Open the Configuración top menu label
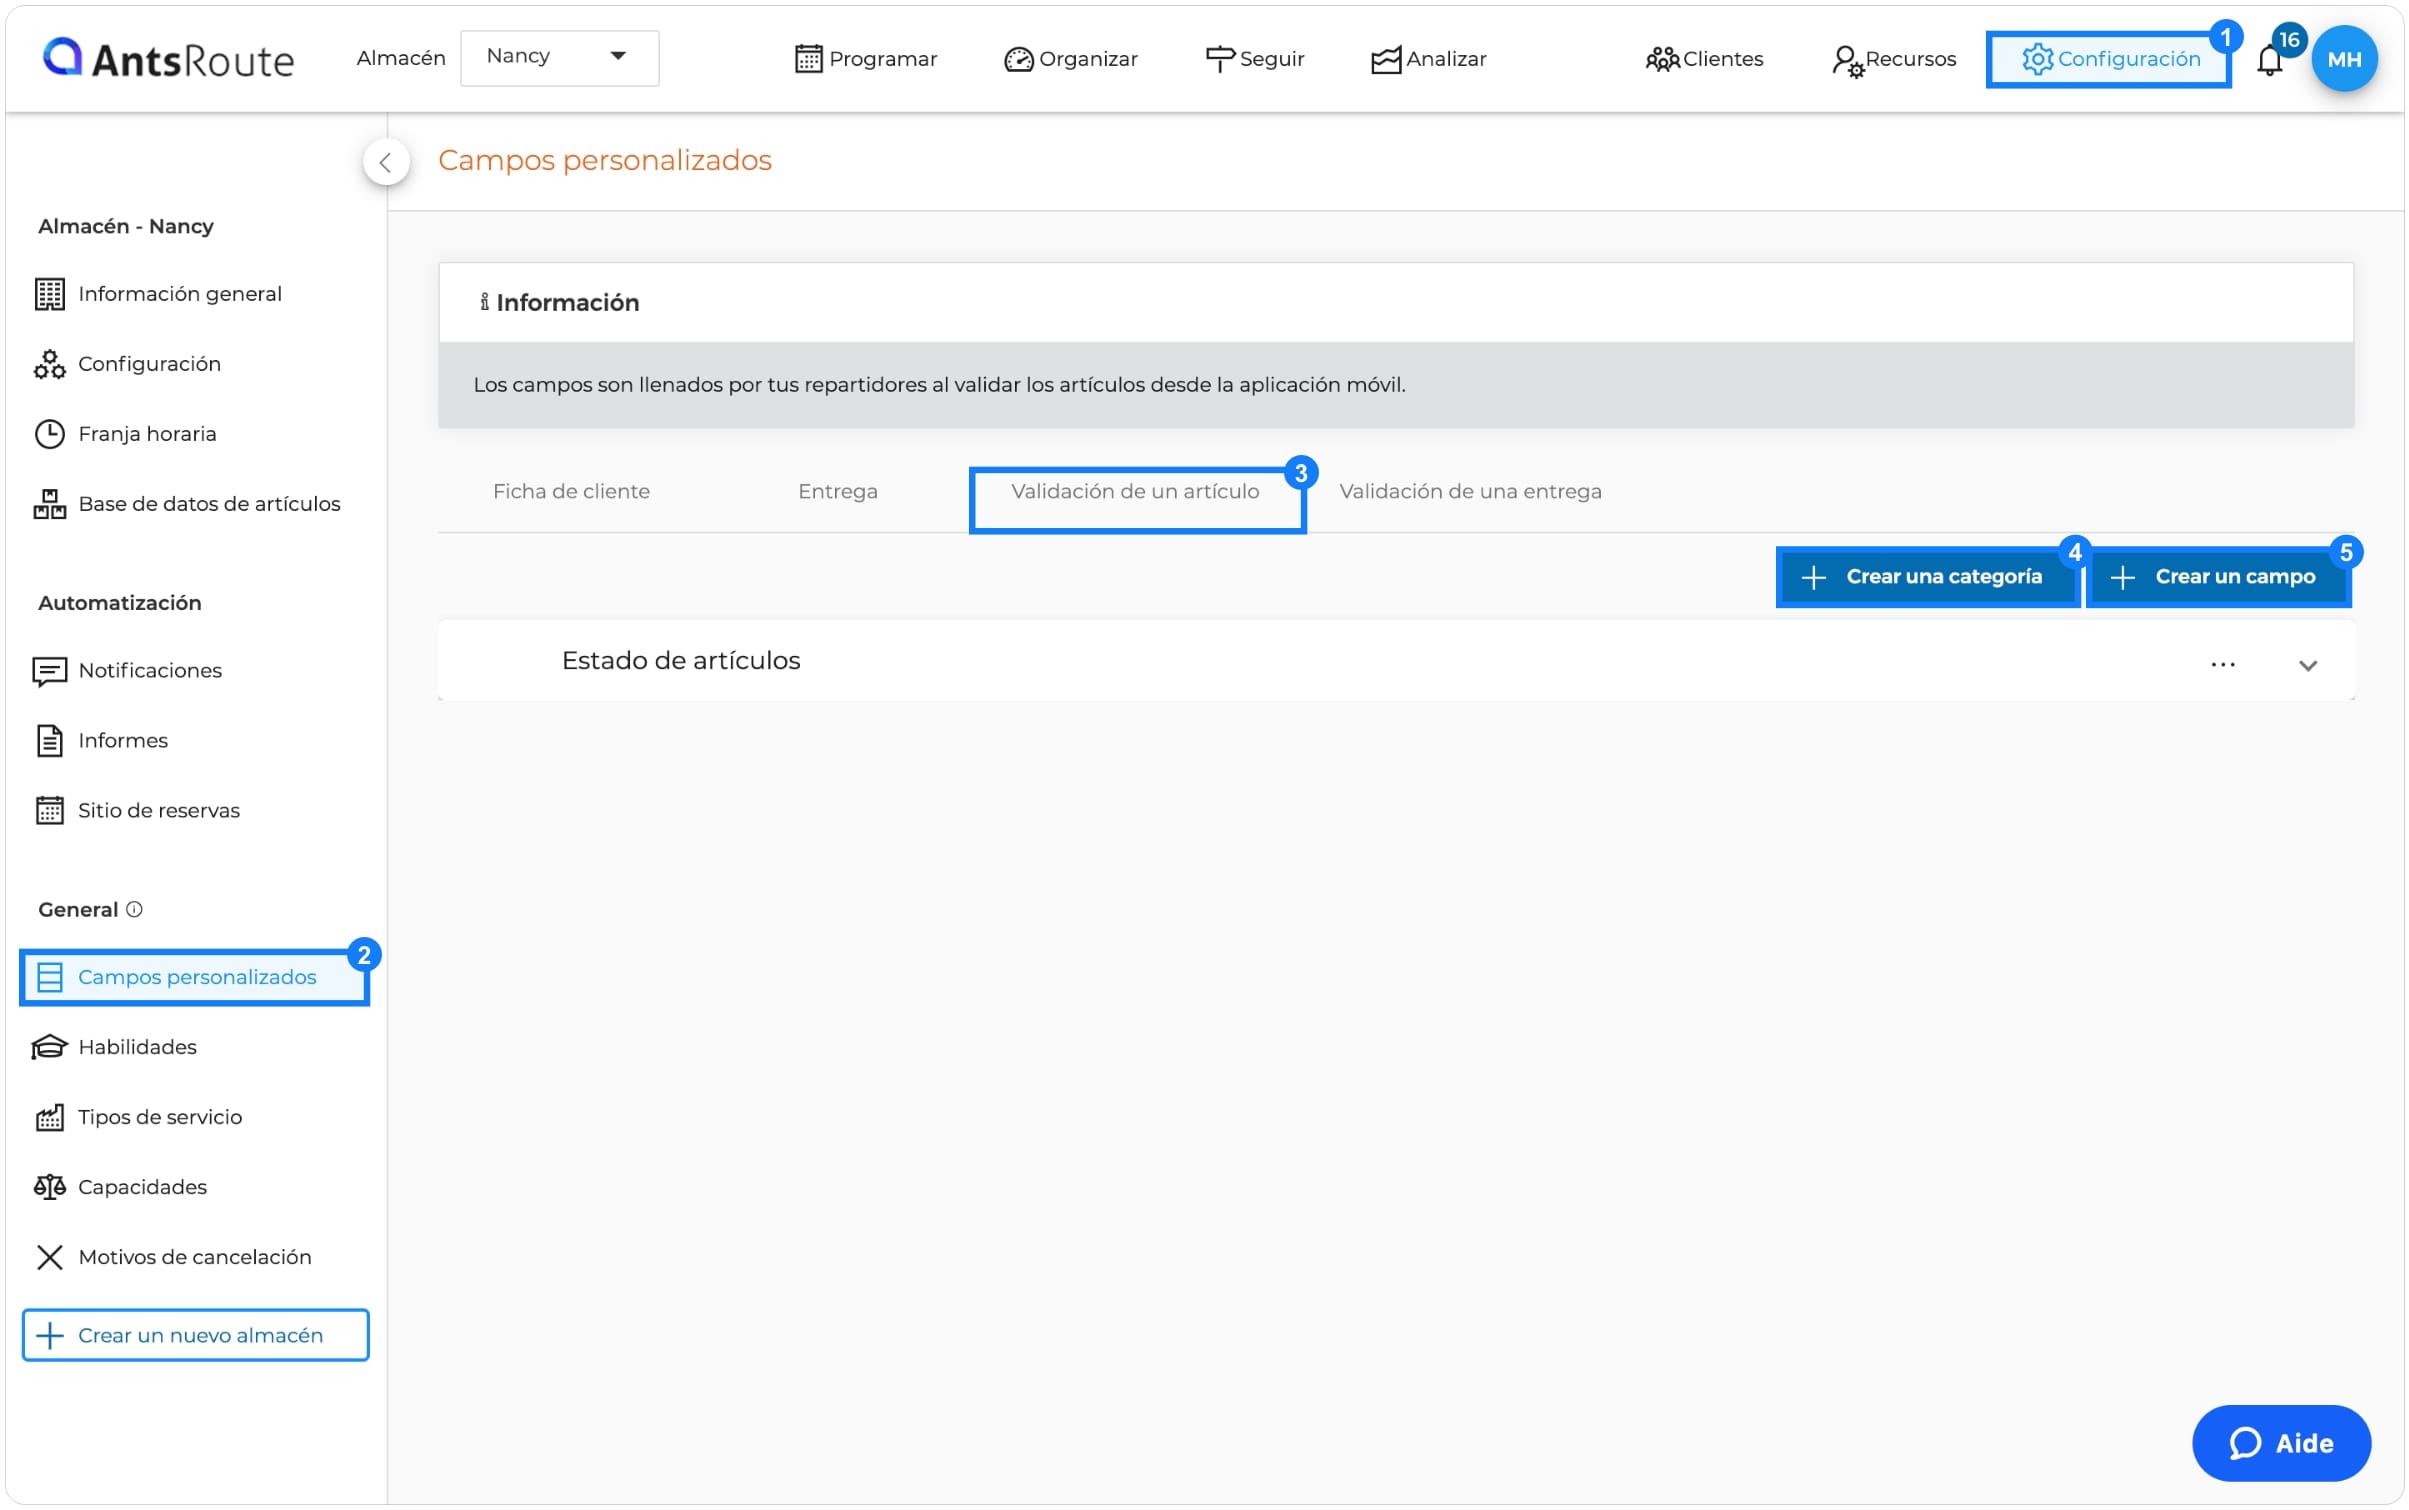Viewport: 2409px width, 1510px height. click(x=2129, y=59)
